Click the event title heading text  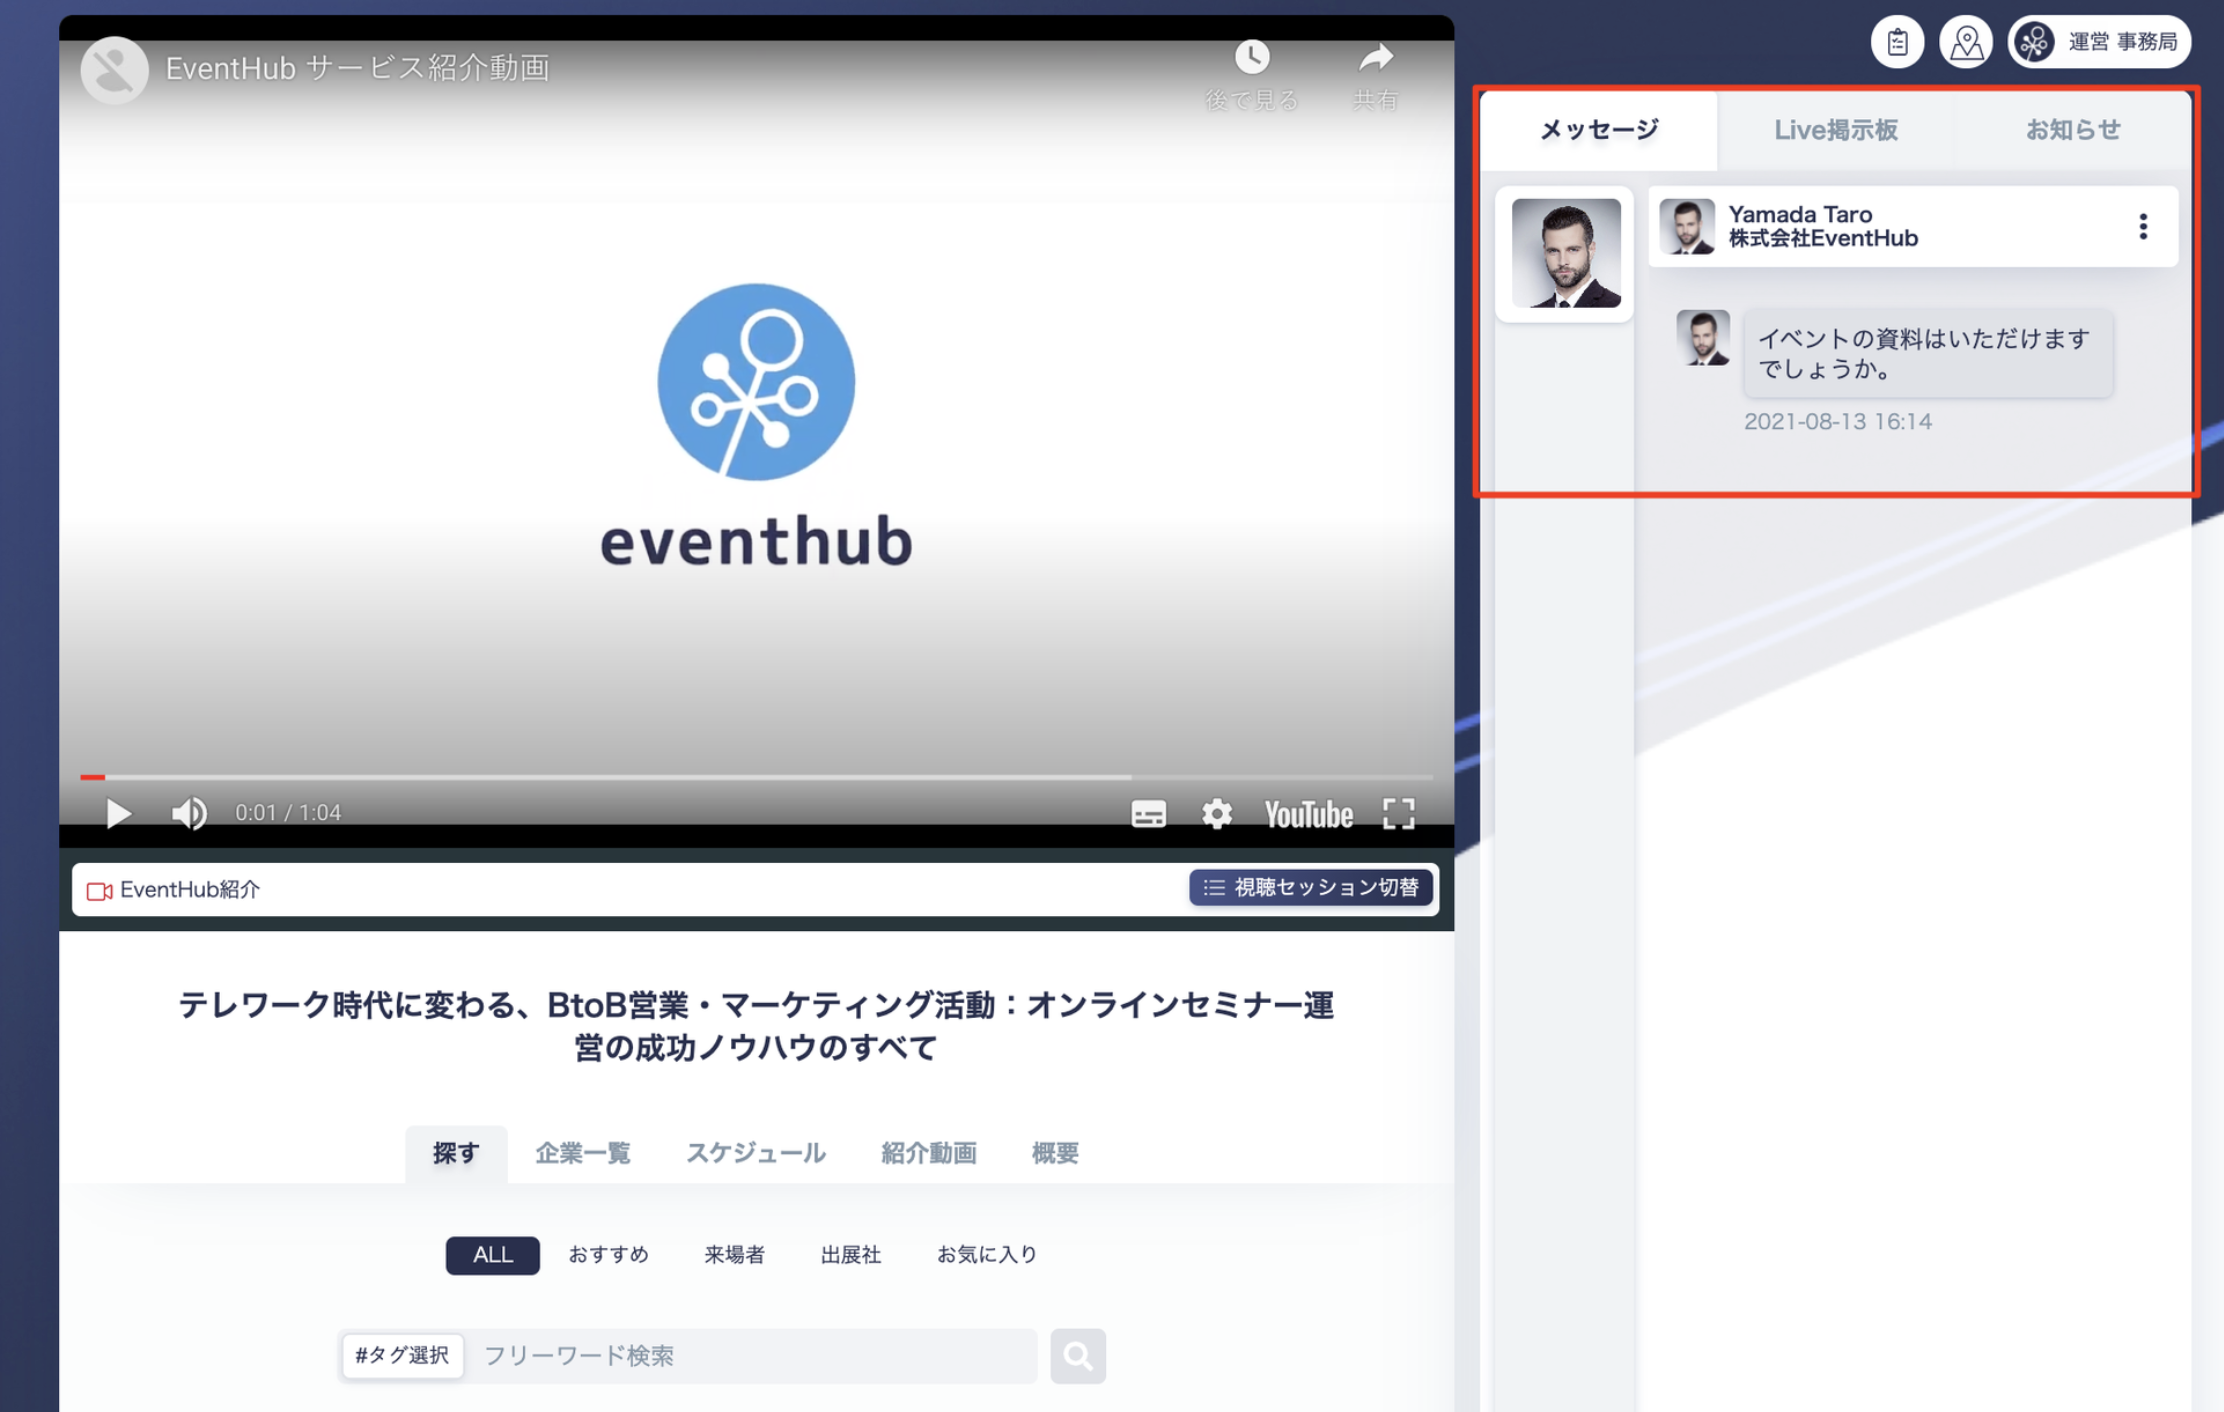[756, 1026]
